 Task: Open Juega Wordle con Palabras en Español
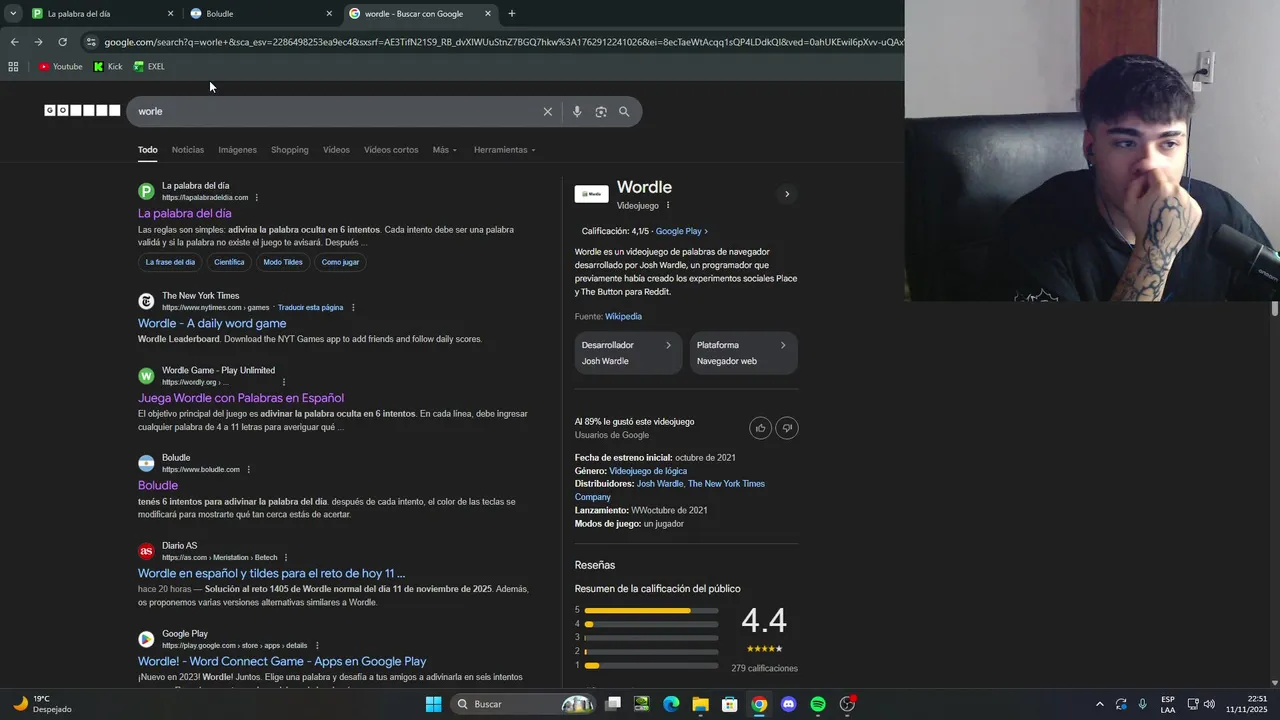click(241, 398)
